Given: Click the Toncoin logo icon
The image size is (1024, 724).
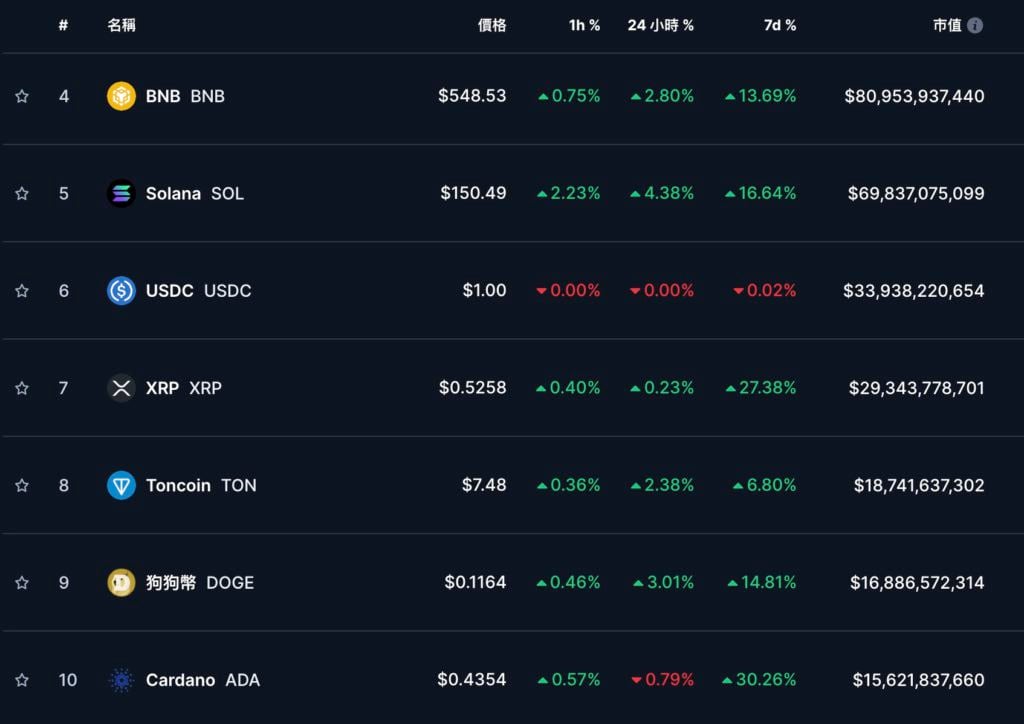Looking at the screenshot, I should (x=121, y=485).
